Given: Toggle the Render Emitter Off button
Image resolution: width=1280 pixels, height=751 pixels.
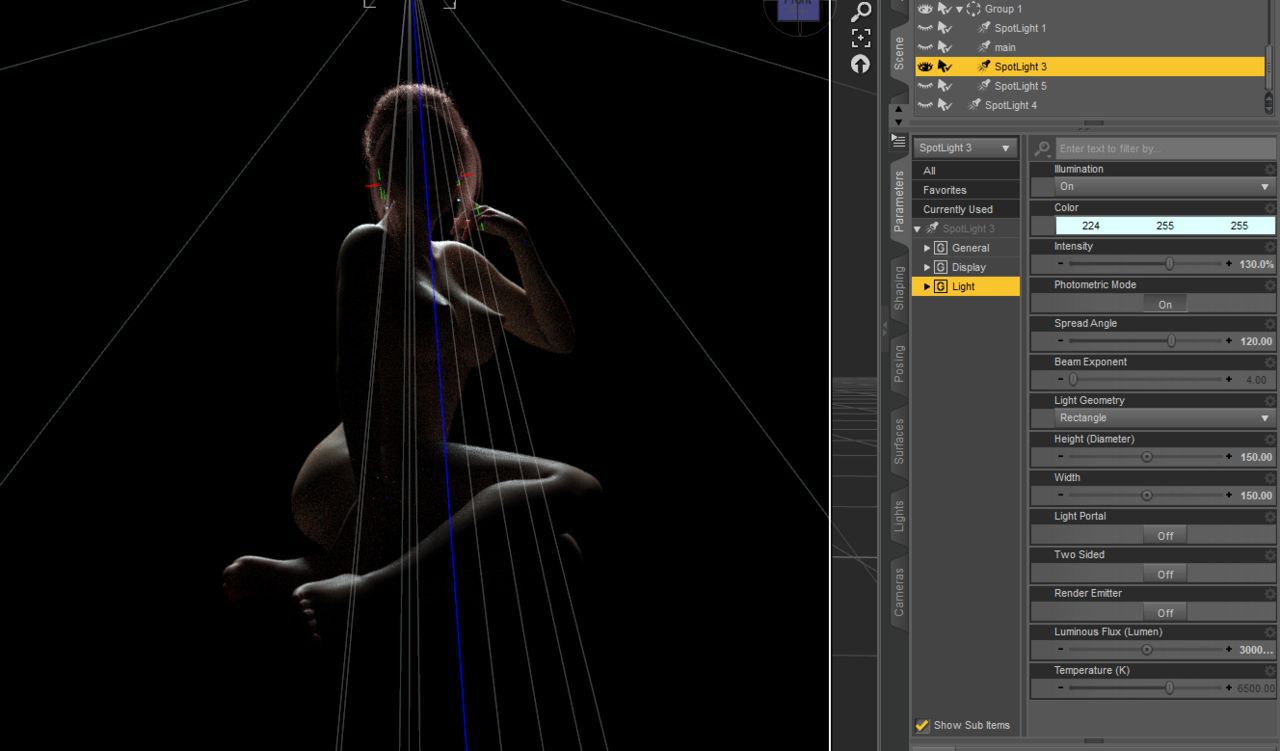Looking at the screenshot, I should point(1165,612).
